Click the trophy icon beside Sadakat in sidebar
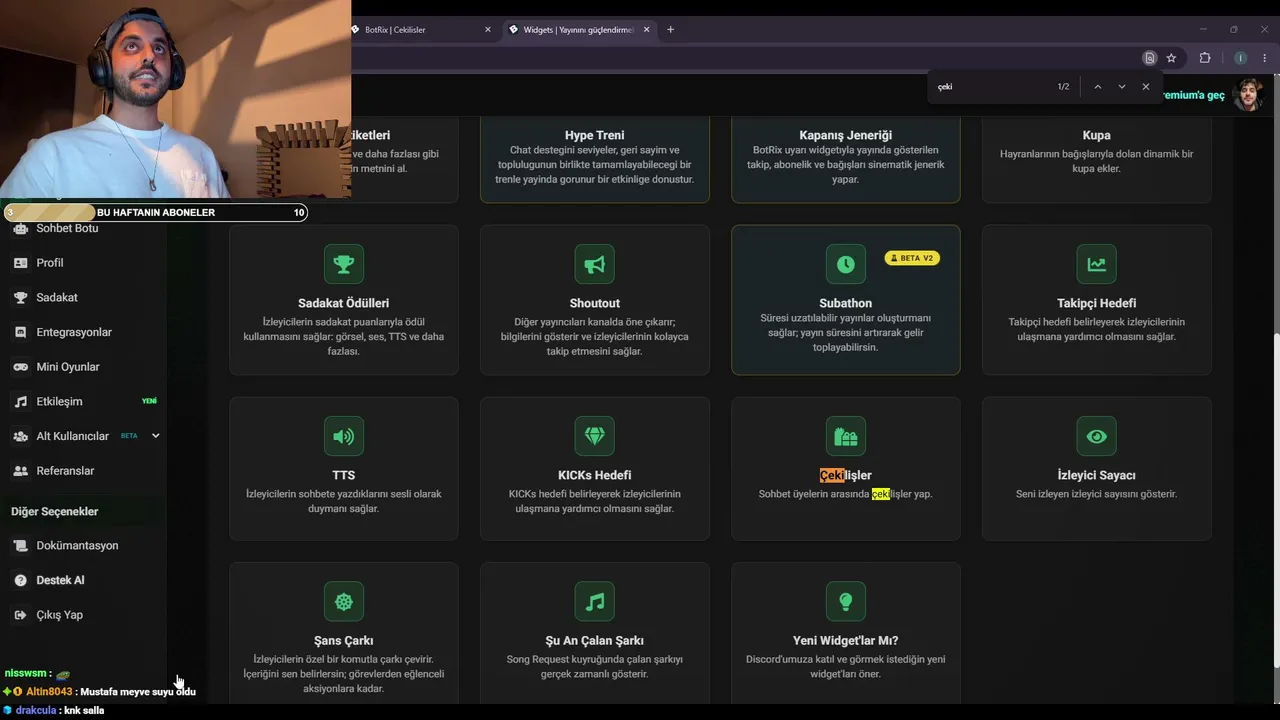The width and height of the screenshot is (1280, 720). [20, 297]
